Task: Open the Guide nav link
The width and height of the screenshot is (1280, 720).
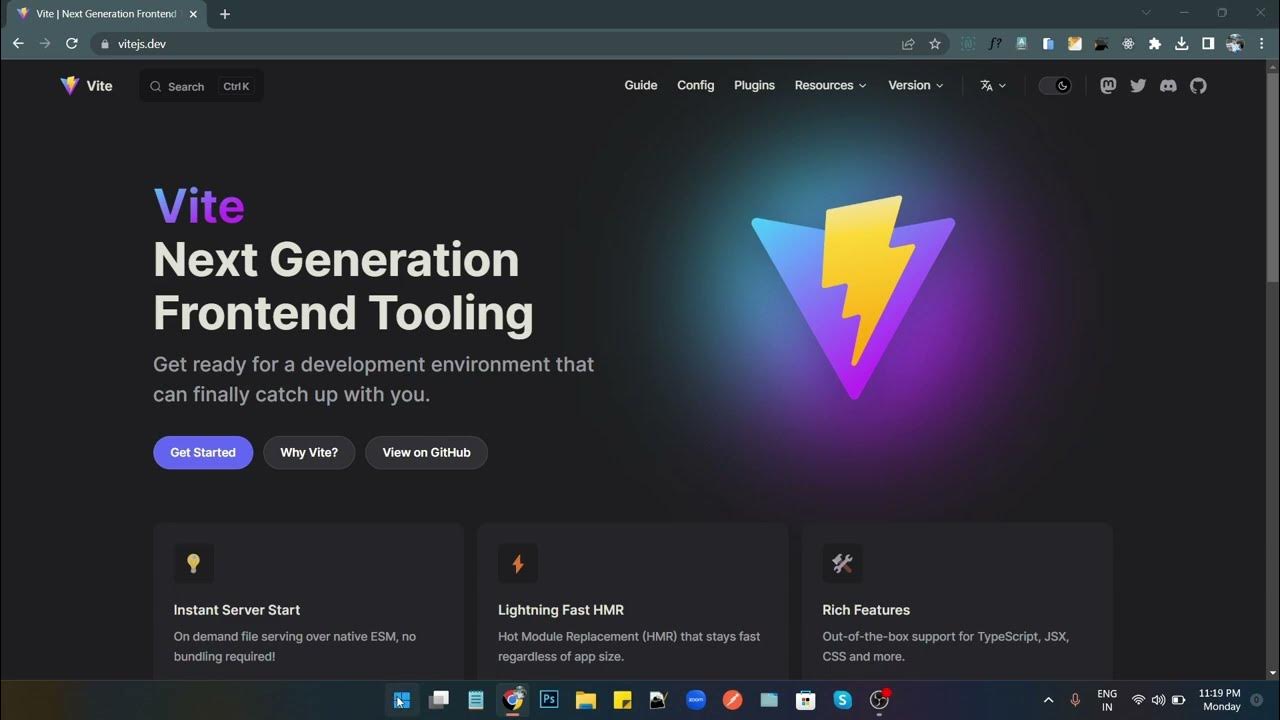Action: 641,86
